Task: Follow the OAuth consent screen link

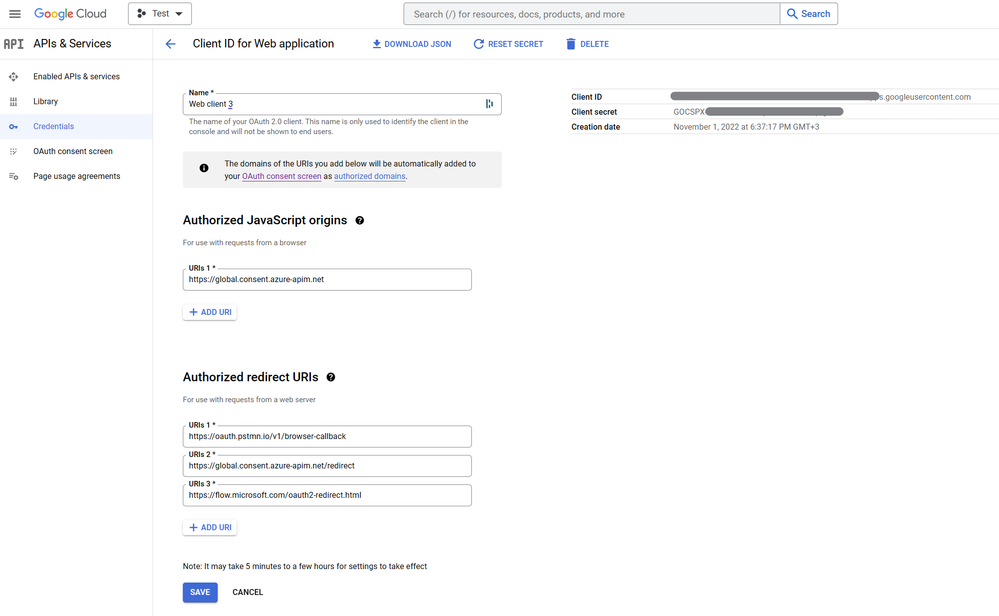Action: [x=282, y=176]
